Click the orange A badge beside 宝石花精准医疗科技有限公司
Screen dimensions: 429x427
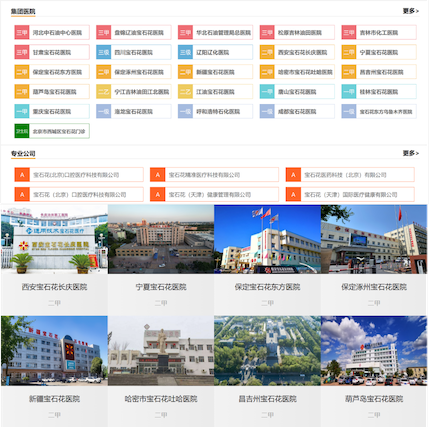pyautogui.click(x=158, y=175)
